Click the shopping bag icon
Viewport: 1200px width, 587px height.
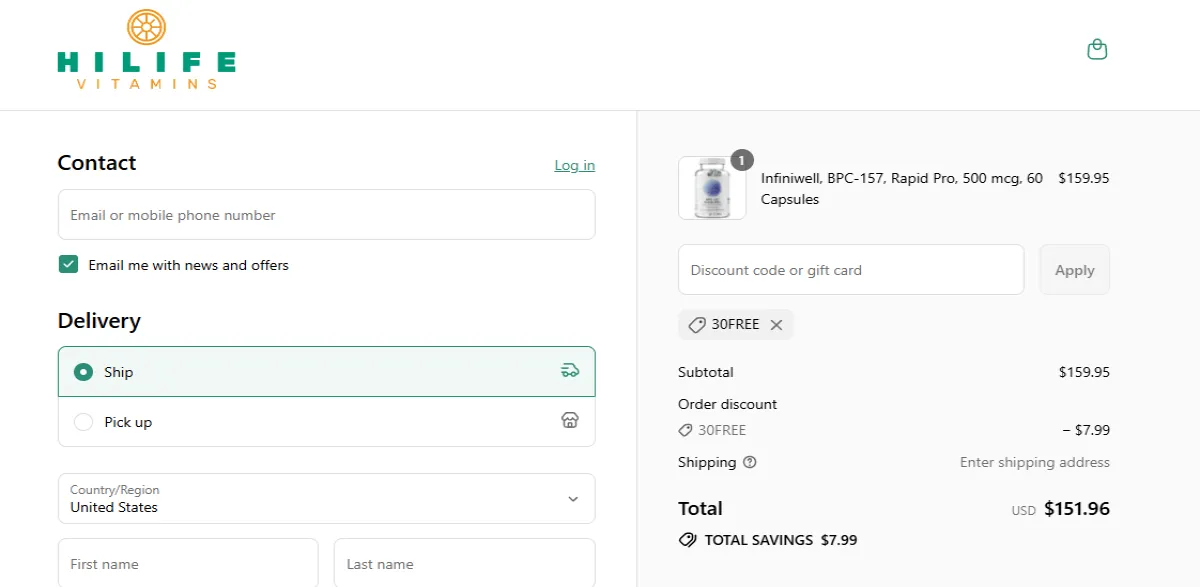[x=1097, y=48]
